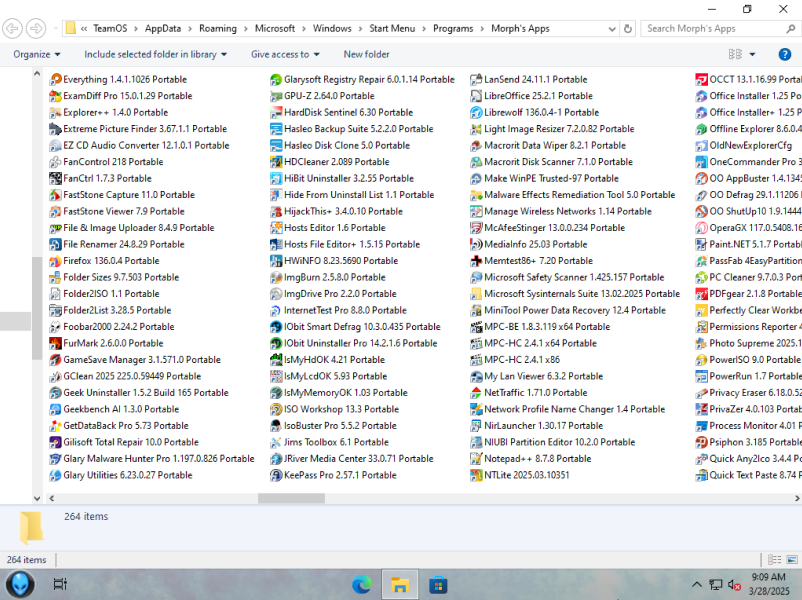Go forward with the forward arrow
This screenshot has height=600, width=802.
tap(36, 28)
